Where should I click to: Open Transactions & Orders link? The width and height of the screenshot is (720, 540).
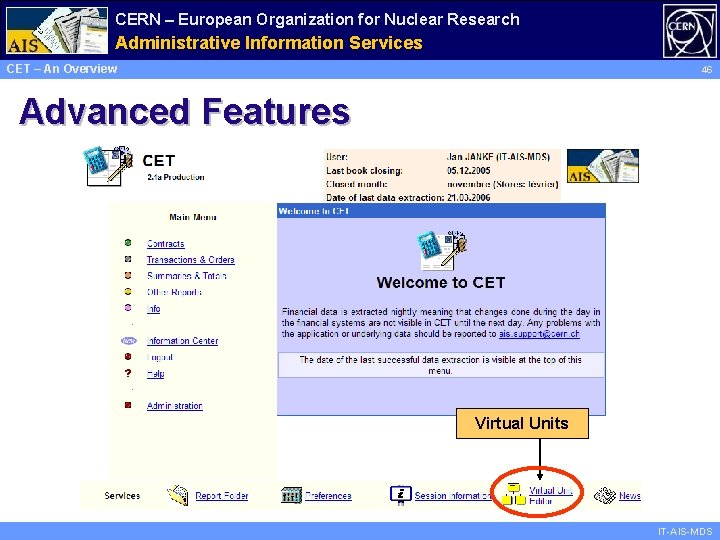(191, 260)
